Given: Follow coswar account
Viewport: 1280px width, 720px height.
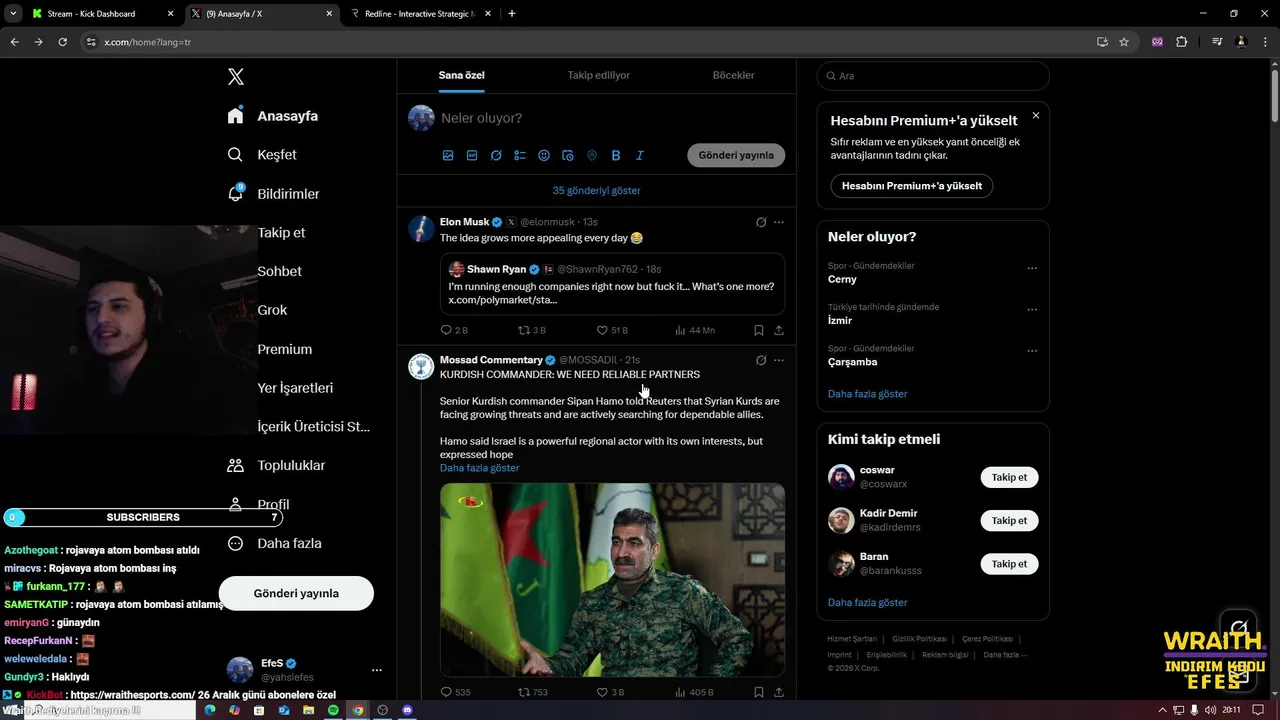Looking at the screenshot, I should tap(1009, 477).
